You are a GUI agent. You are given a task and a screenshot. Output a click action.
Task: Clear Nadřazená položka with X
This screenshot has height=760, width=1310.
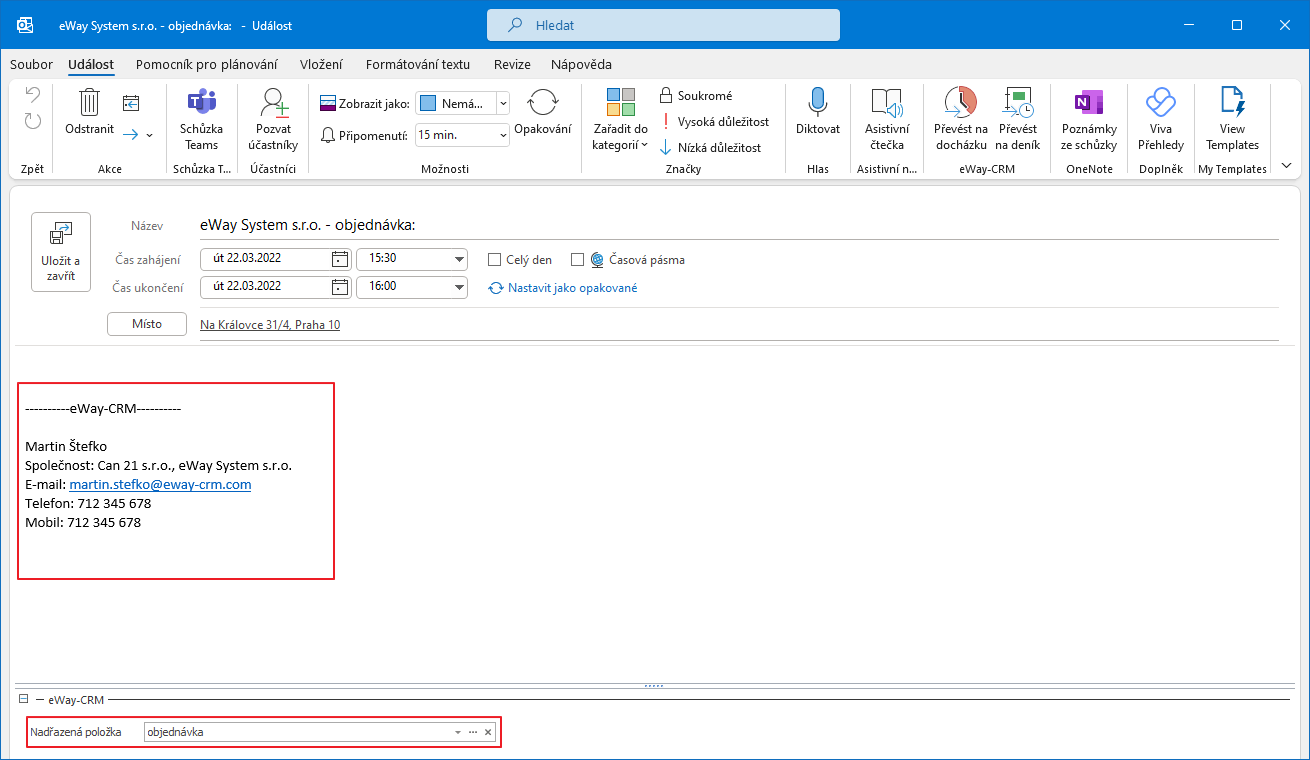click(488, 733)
